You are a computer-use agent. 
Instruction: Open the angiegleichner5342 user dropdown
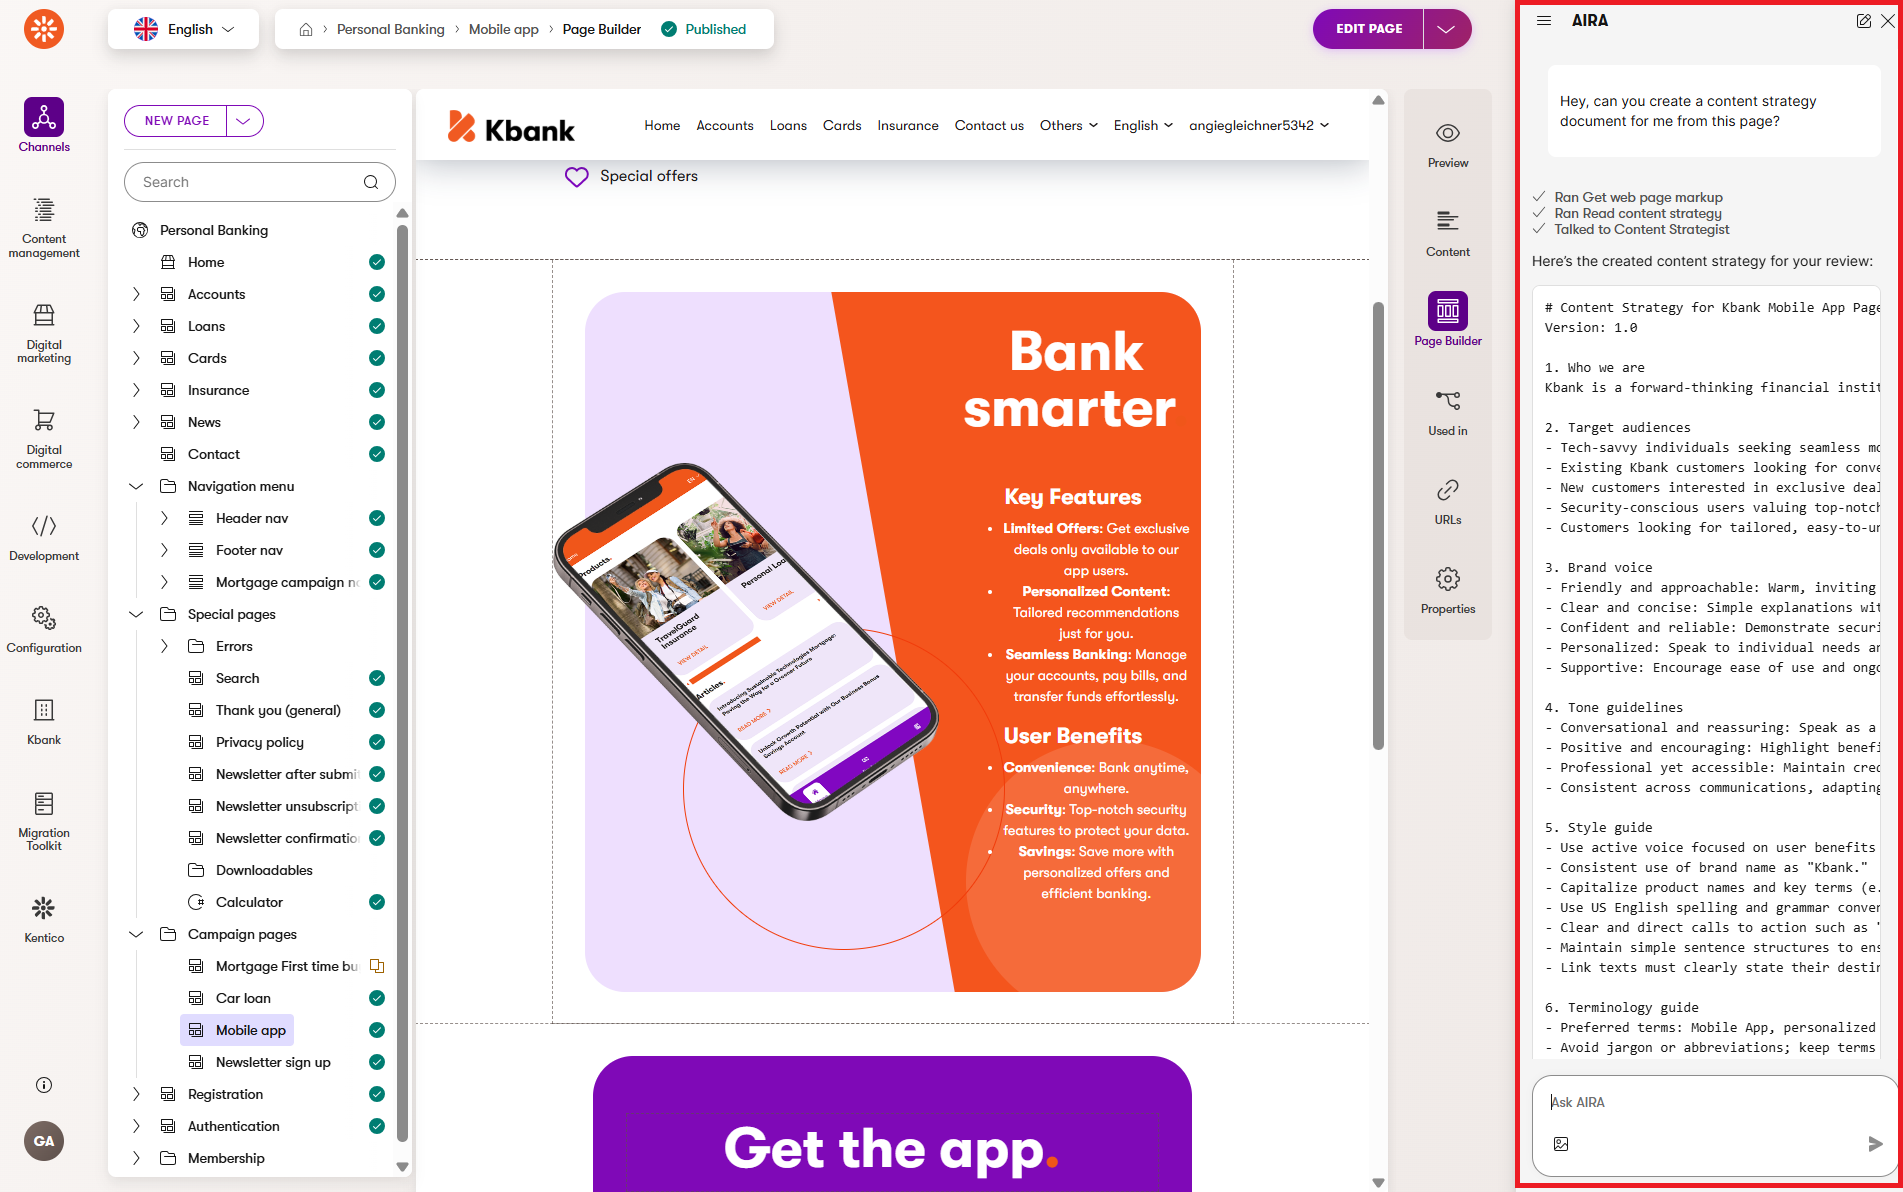pyautogui.click(x=1259, y=125)
